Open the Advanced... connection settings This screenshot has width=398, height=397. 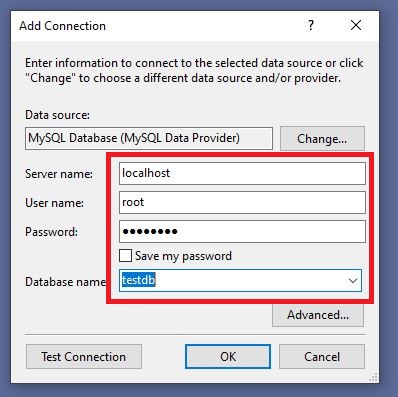(x=318, y=315)
